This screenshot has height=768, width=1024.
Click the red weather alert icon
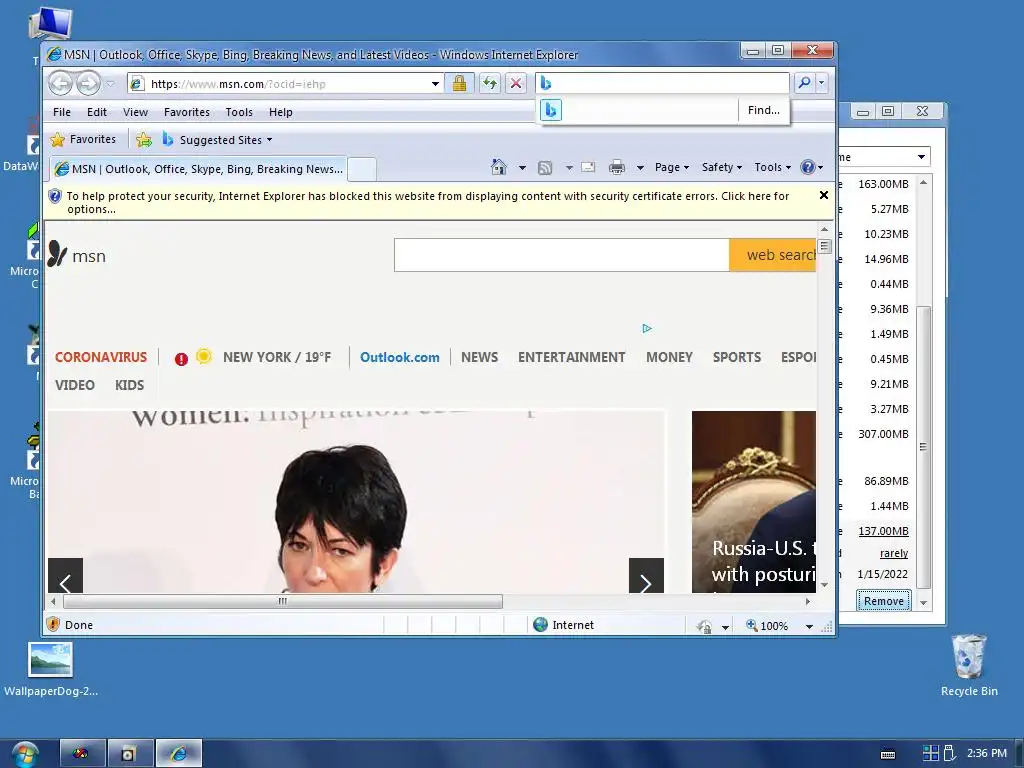182,359
